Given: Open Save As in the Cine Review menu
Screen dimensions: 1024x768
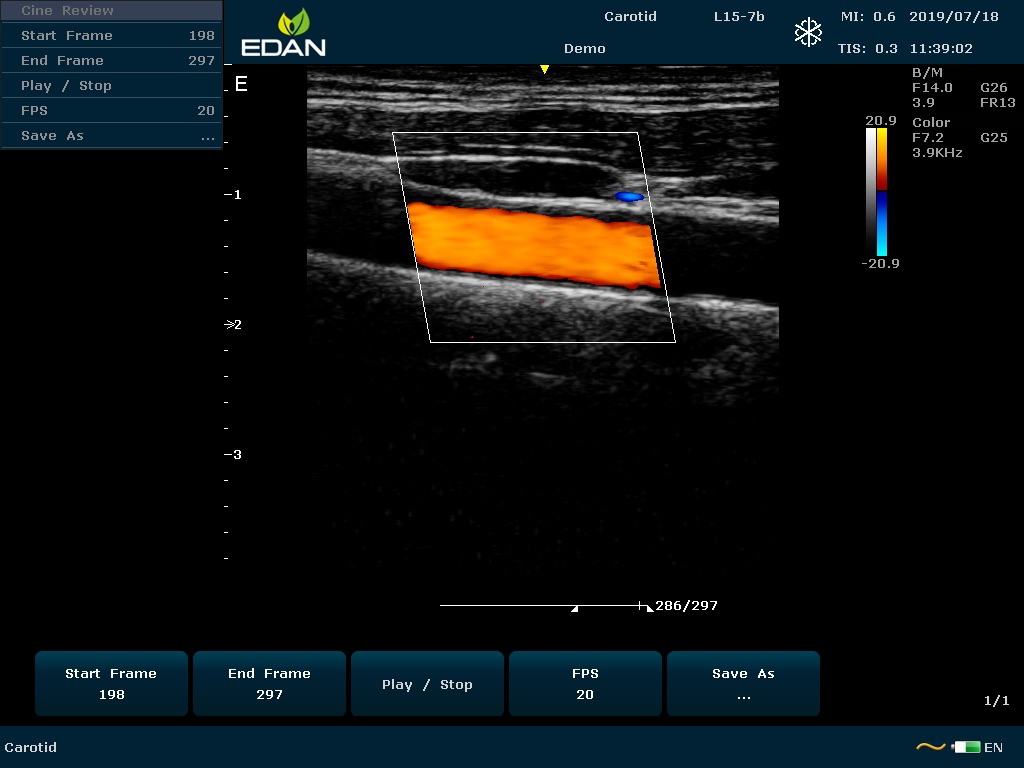Looking at the screenshot, I should pyautogui.click(x=111, y=136).
